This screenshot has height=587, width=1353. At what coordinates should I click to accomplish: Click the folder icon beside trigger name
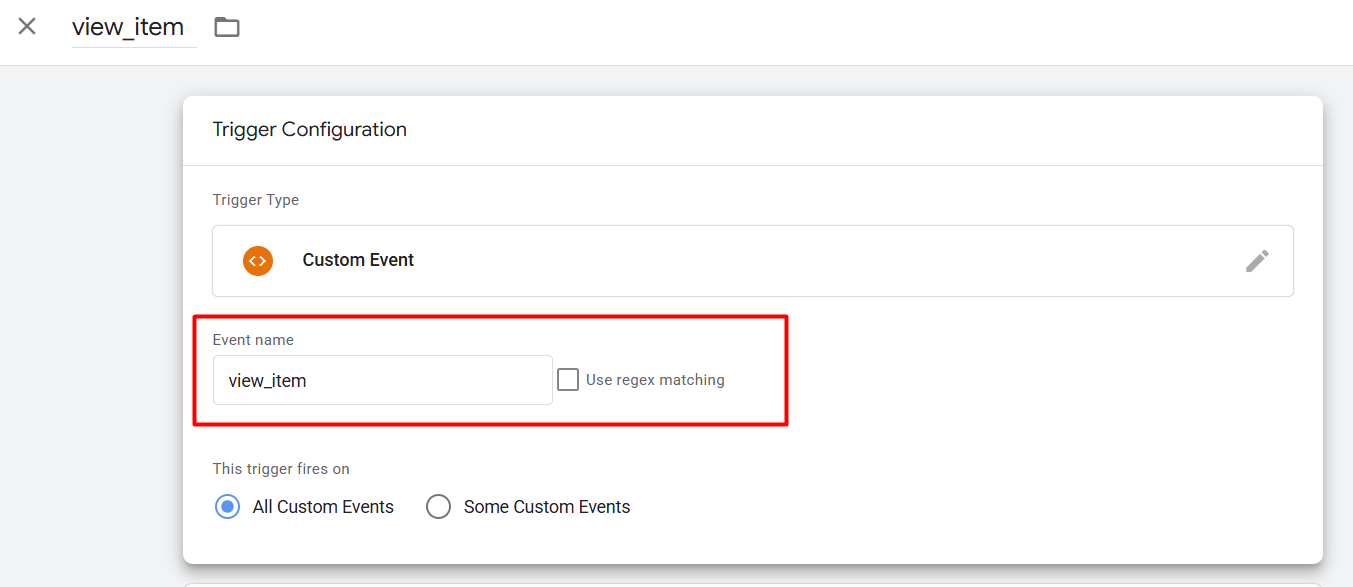[227, 27]
